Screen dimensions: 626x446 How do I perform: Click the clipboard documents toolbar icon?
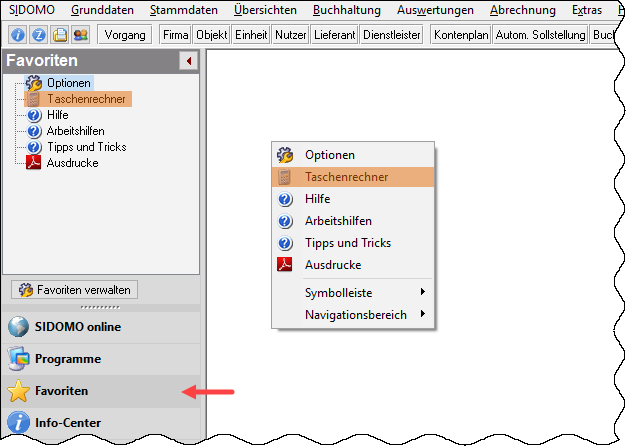tap(60, 35)
